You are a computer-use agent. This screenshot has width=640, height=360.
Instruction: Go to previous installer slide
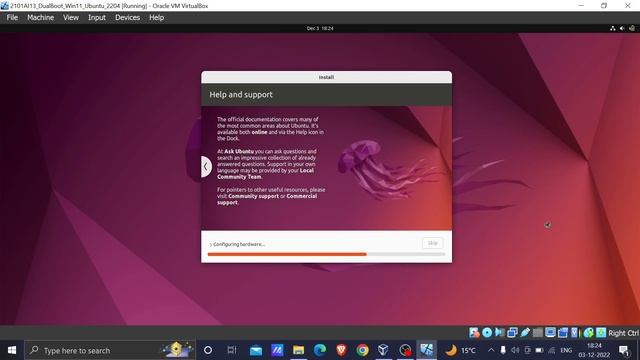coord(206,167)
